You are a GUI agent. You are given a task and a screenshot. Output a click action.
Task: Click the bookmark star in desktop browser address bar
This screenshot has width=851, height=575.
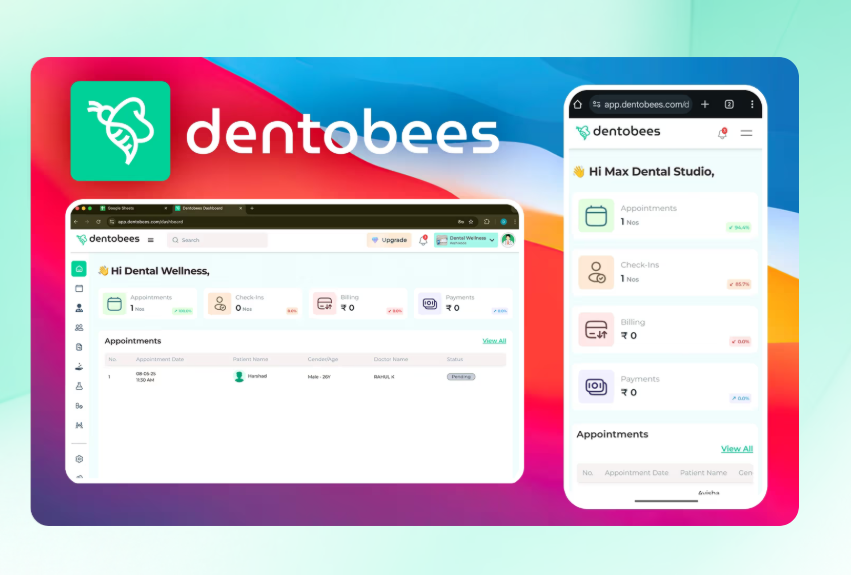(471, 222)
